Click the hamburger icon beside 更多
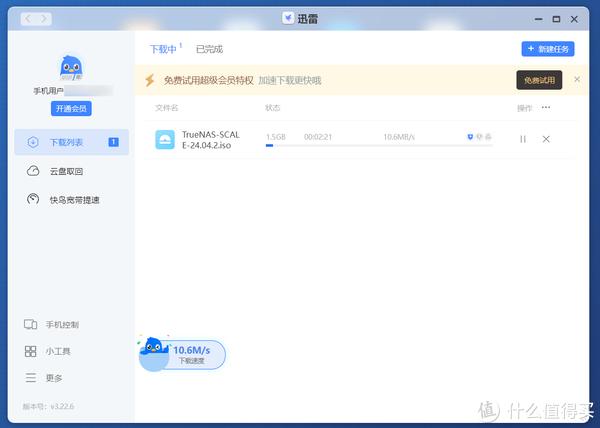 coord(31,378)
